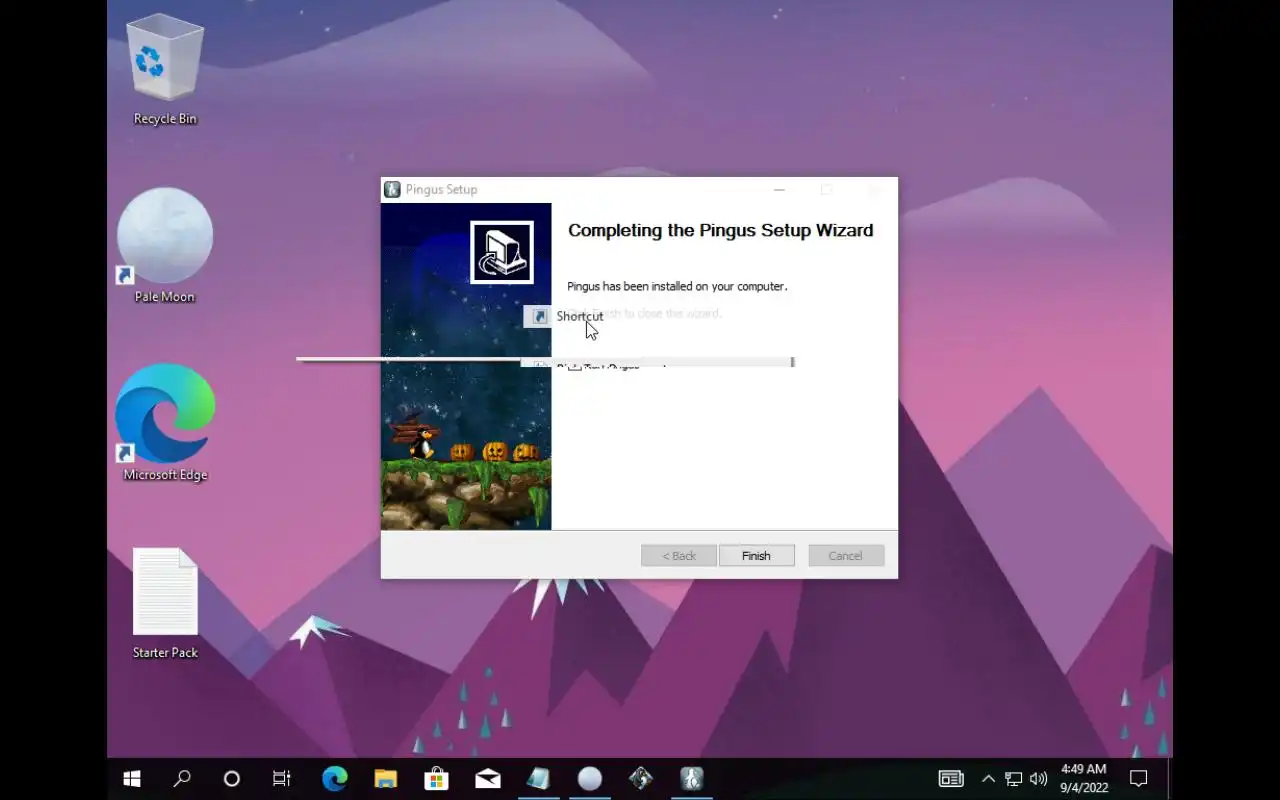Click the grayed-out Cancel button
The height and width of the screenshot is (800, 1280).
[x=846, y=556]
